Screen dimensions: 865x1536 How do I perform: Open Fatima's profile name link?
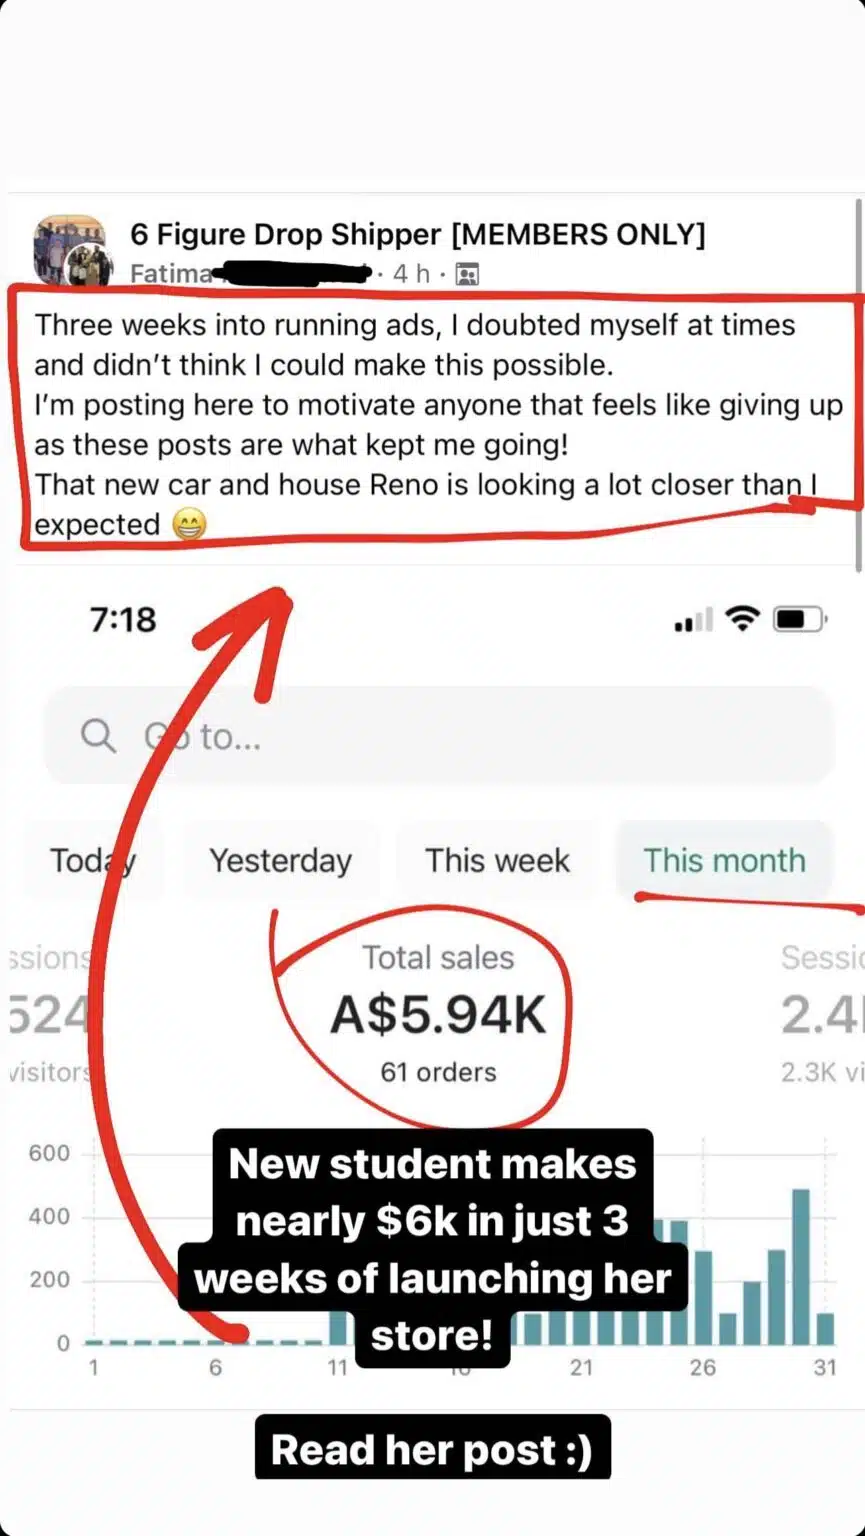point(171,273)
